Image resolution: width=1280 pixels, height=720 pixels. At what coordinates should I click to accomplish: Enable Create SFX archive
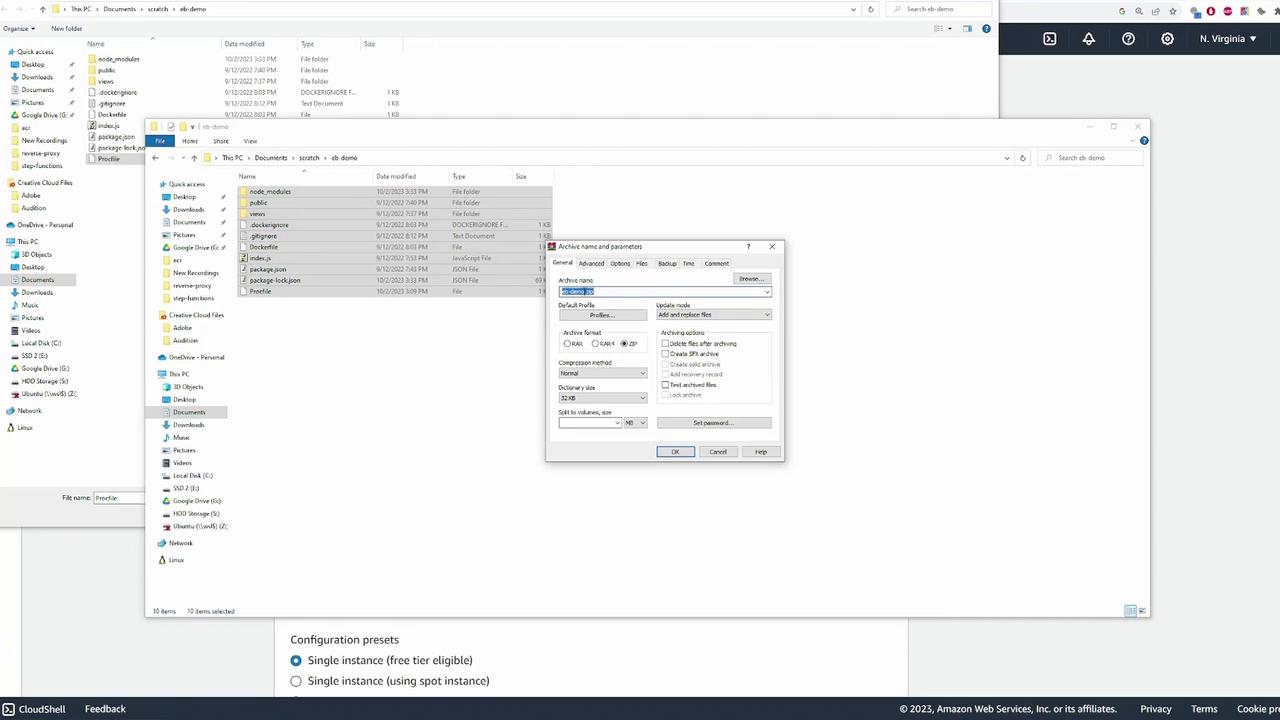click(x=665, y=354)
